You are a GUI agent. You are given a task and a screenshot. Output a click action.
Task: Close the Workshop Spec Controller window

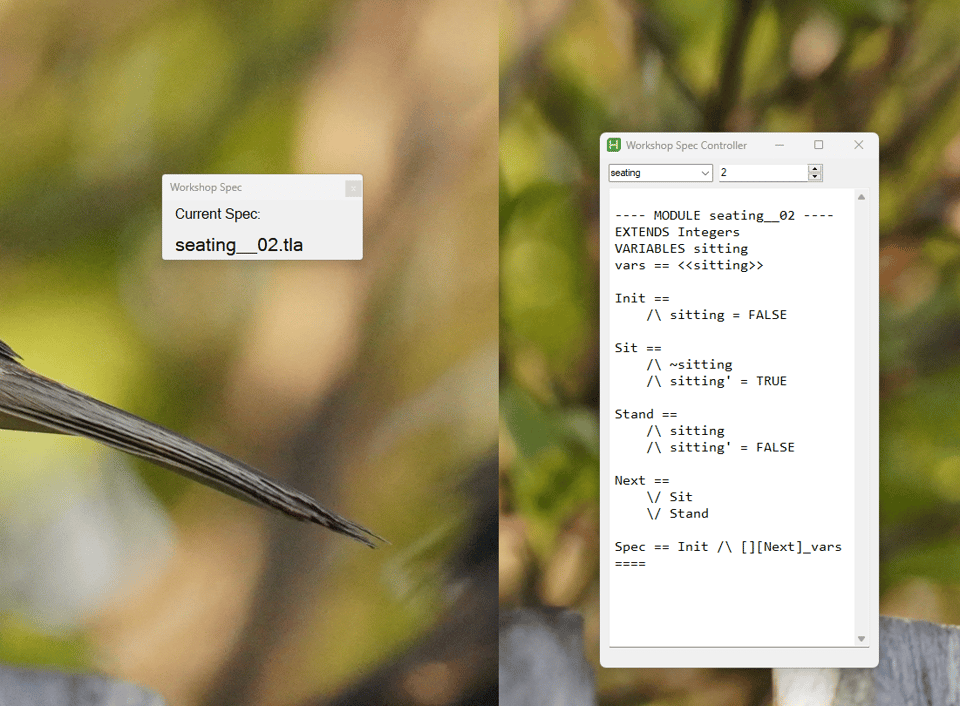[x=858, y=145]
